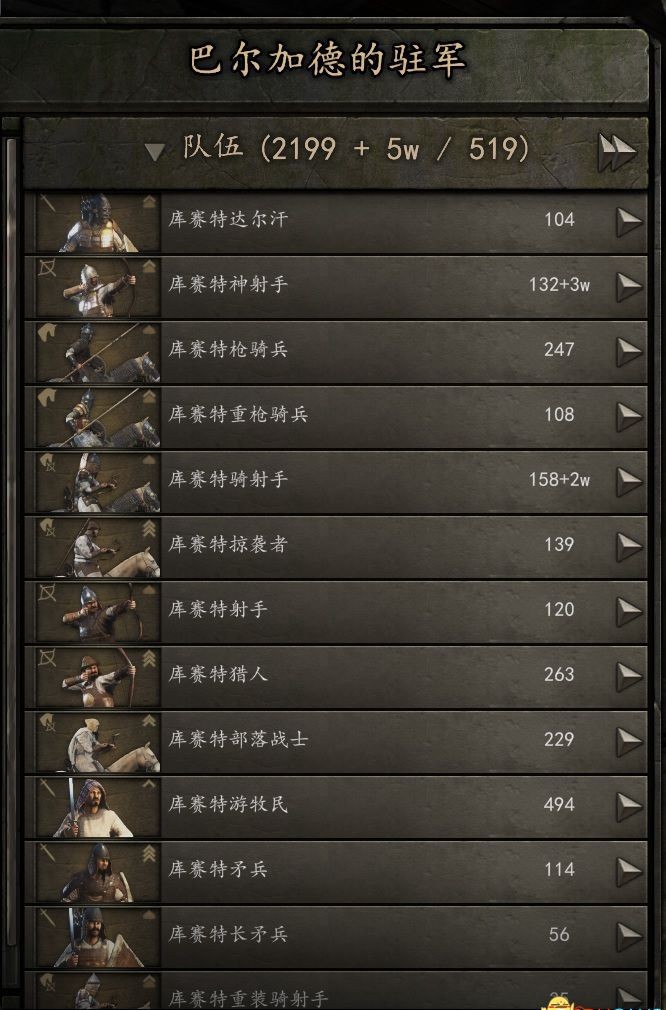The height and width of the screenshot is (1010, 666).
Task: Move 库赛特骑射手 using arrow icon
Action: coord(629,482)
